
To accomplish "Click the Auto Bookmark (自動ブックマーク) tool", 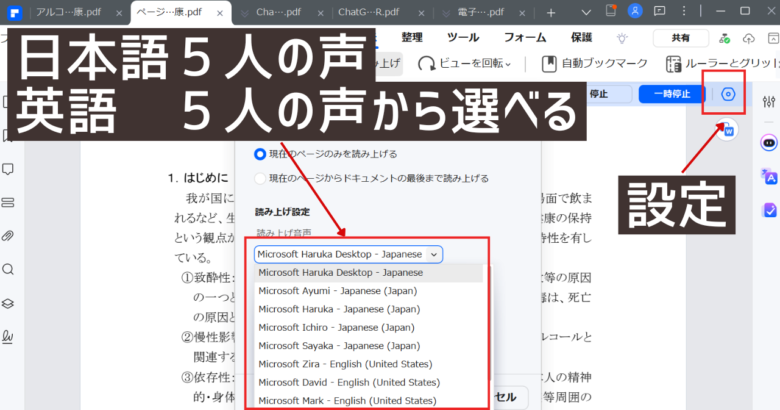I will (594, 64).
